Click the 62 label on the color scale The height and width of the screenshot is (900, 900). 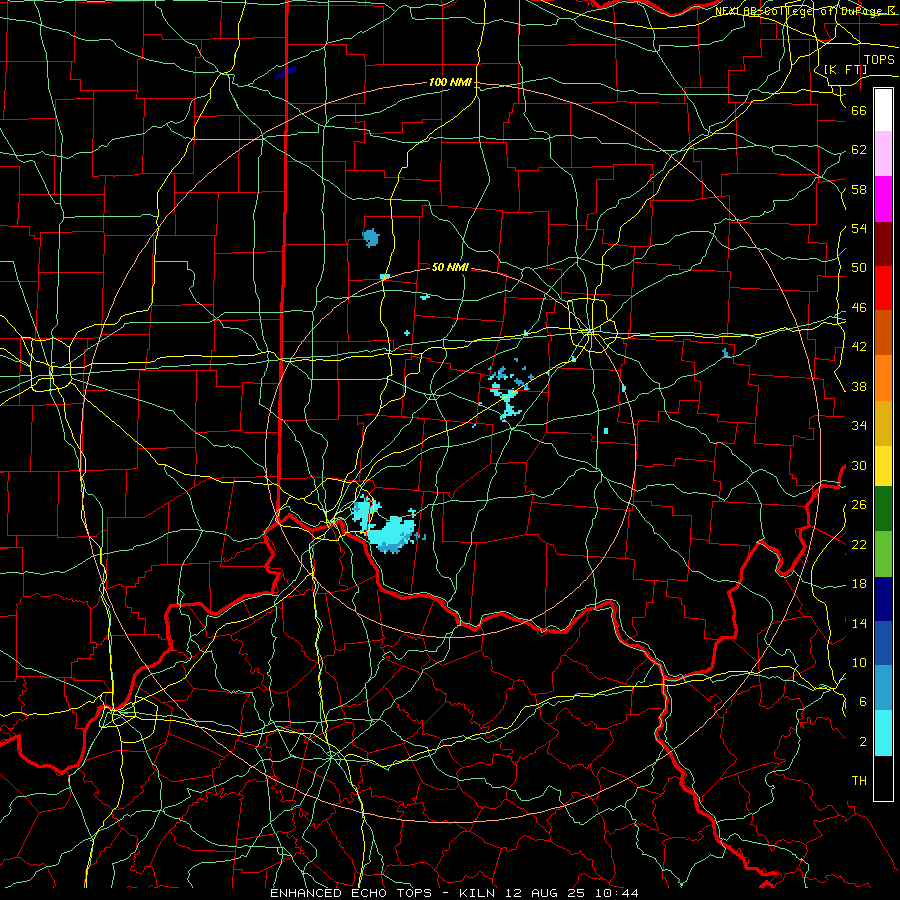tap(859, 150)
